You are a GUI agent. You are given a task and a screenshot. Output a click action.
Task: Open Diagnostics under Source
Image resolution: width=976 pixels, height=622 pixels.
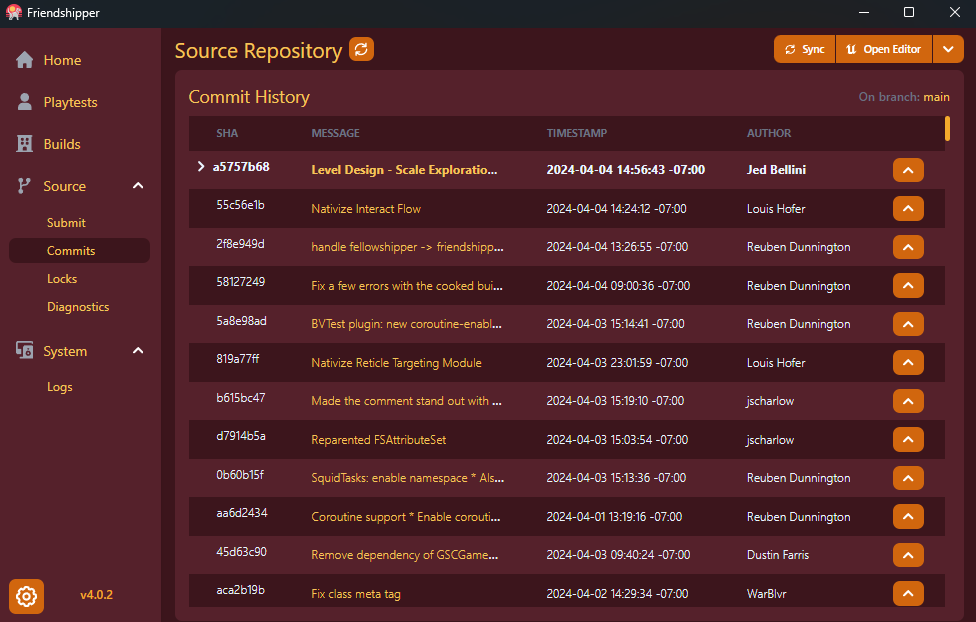pyautogui.click(x=78, y=306)
